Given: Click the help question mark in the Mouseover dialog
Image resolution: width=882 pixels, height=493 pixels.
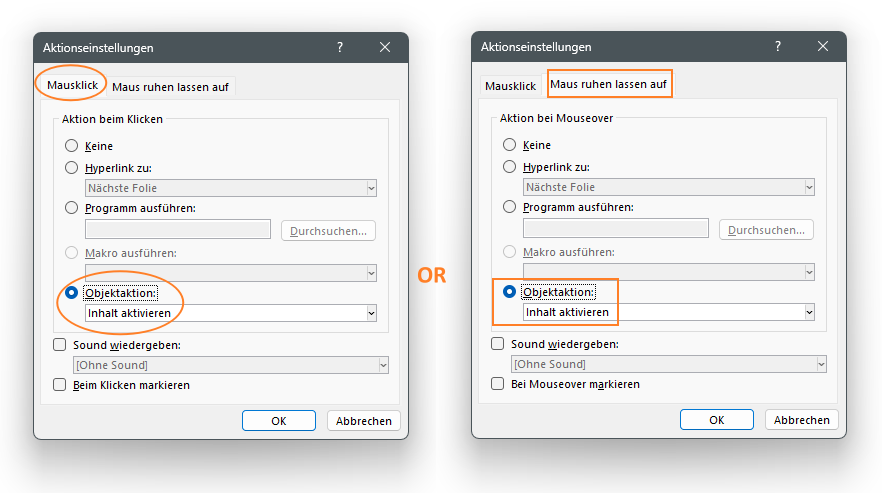Looking at the screenshot, I should (x=777, y=46).
